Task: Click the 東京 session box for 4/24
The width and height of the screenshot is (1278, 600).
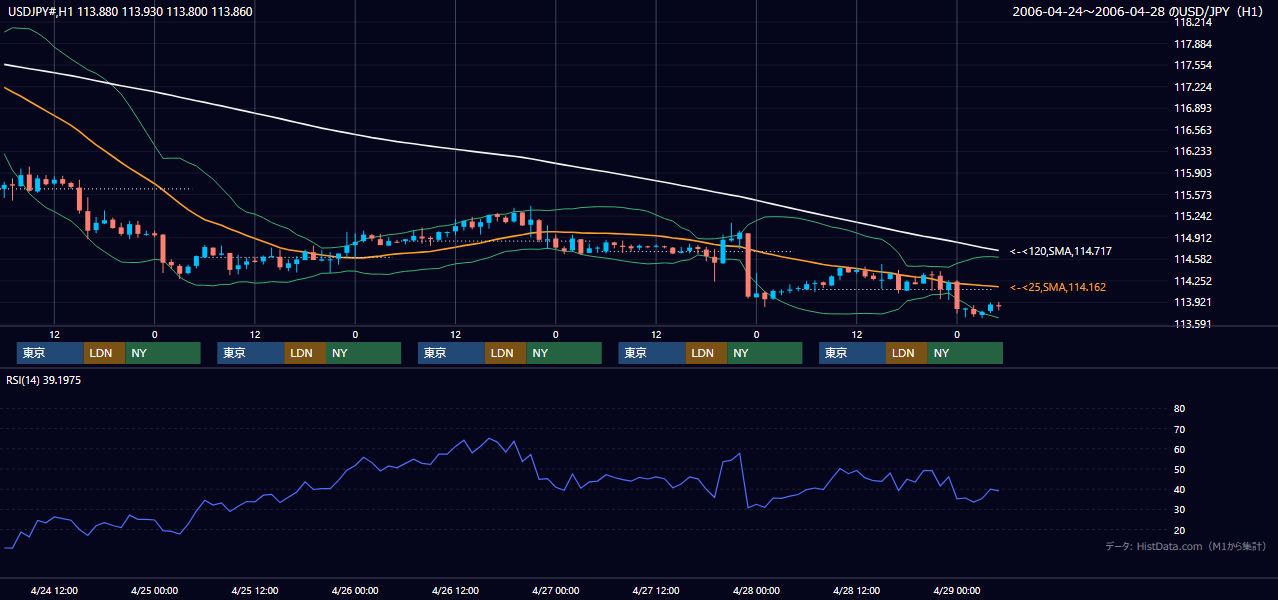Action: pyautogui.click(x=50, y=353)
